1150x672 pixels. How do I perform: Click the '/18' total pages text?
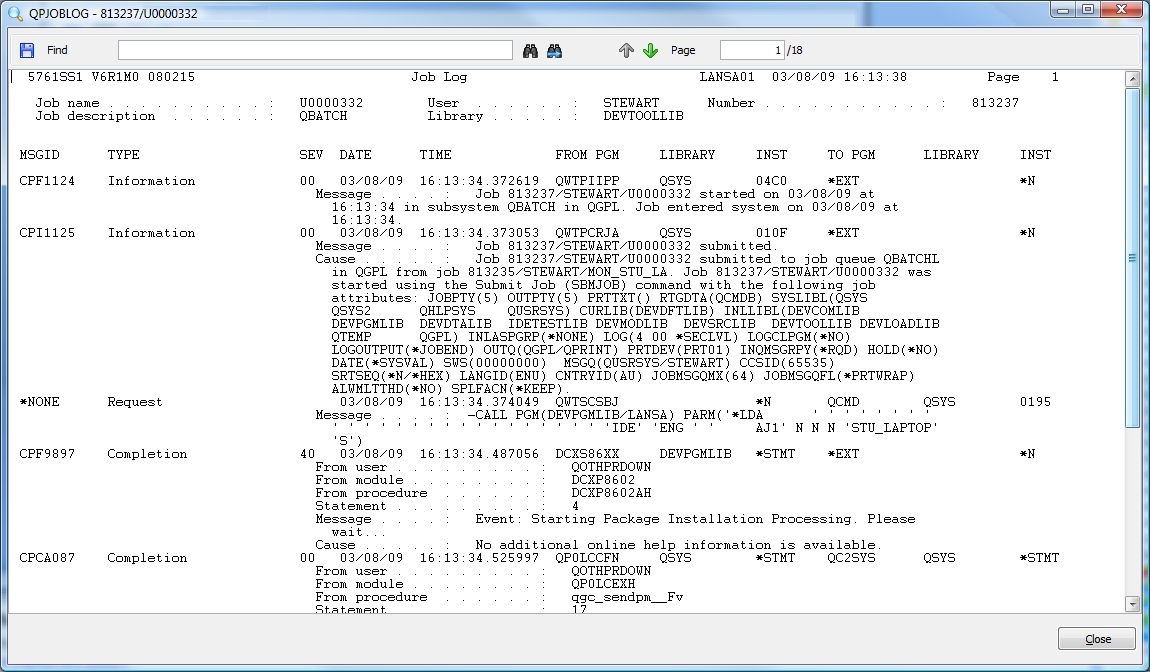click(x=795, y=50)
